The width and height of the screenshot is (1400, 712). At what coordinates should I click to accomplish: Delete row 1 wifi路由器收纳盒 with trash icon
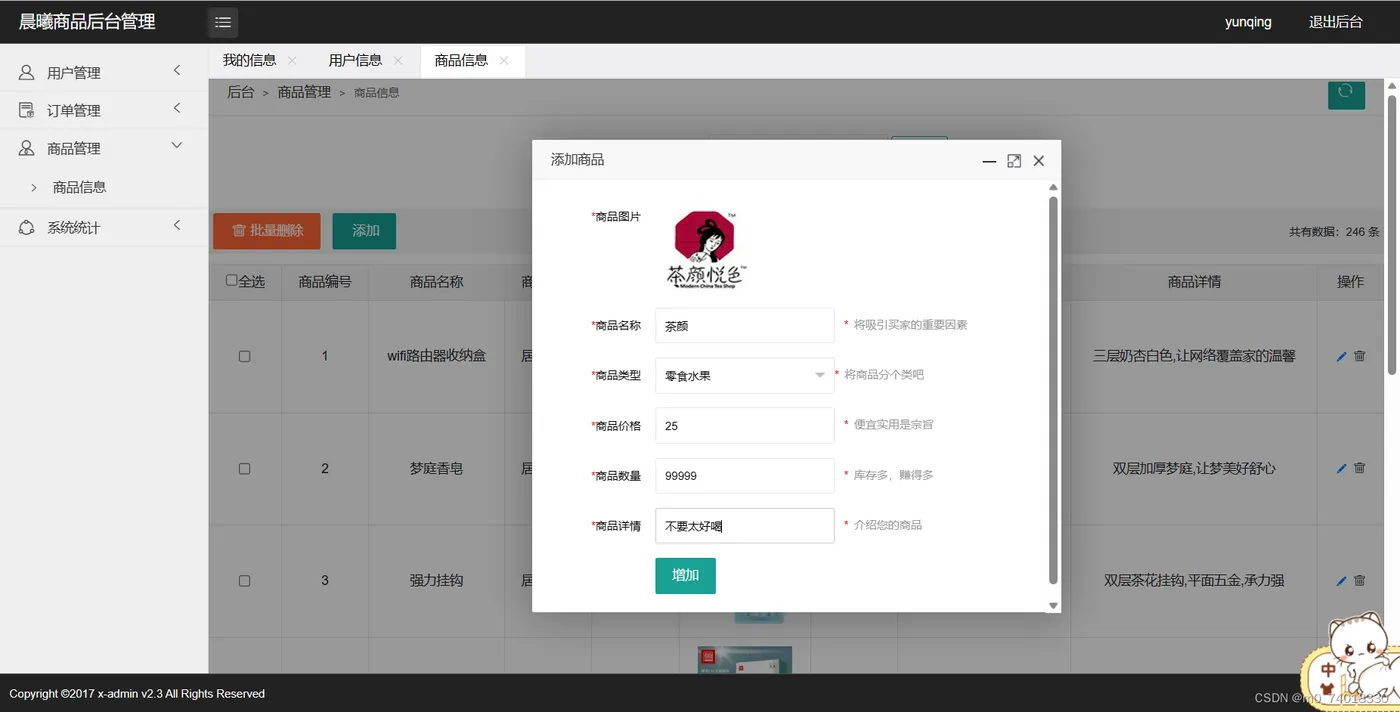pos(1359,356)
